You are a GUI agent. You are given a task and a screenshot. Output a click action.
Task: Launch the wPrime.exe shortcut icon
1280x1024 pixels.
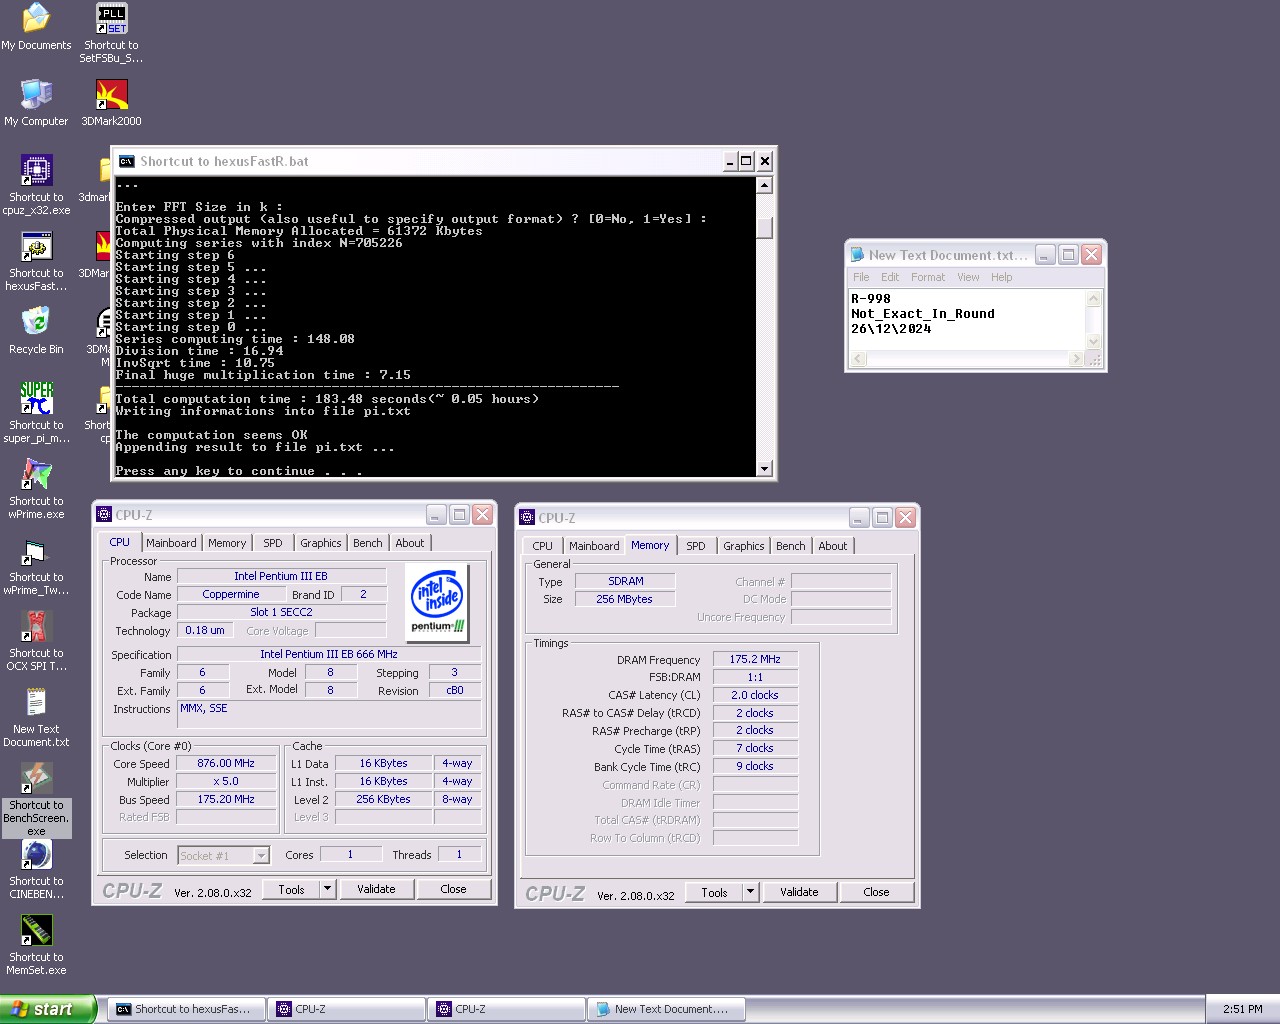coord(36,474)
